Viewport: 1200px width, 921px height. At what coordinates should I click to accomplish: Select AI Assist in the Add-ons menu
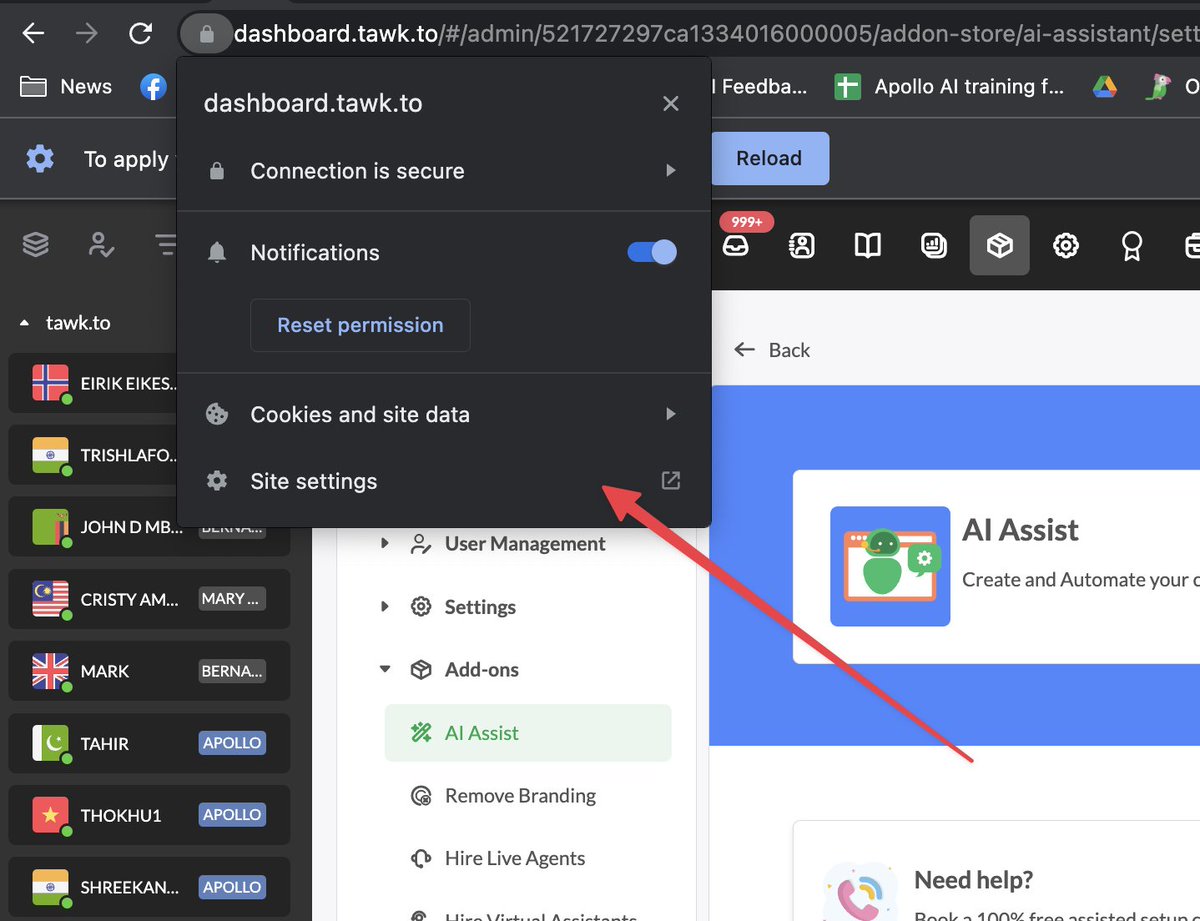[528, 733]
